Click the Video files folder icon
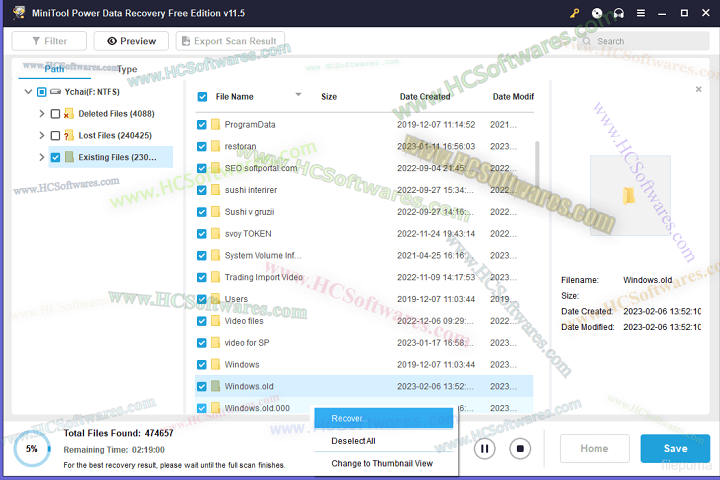Viewport: 720px width, 480px height. [215, 321]
